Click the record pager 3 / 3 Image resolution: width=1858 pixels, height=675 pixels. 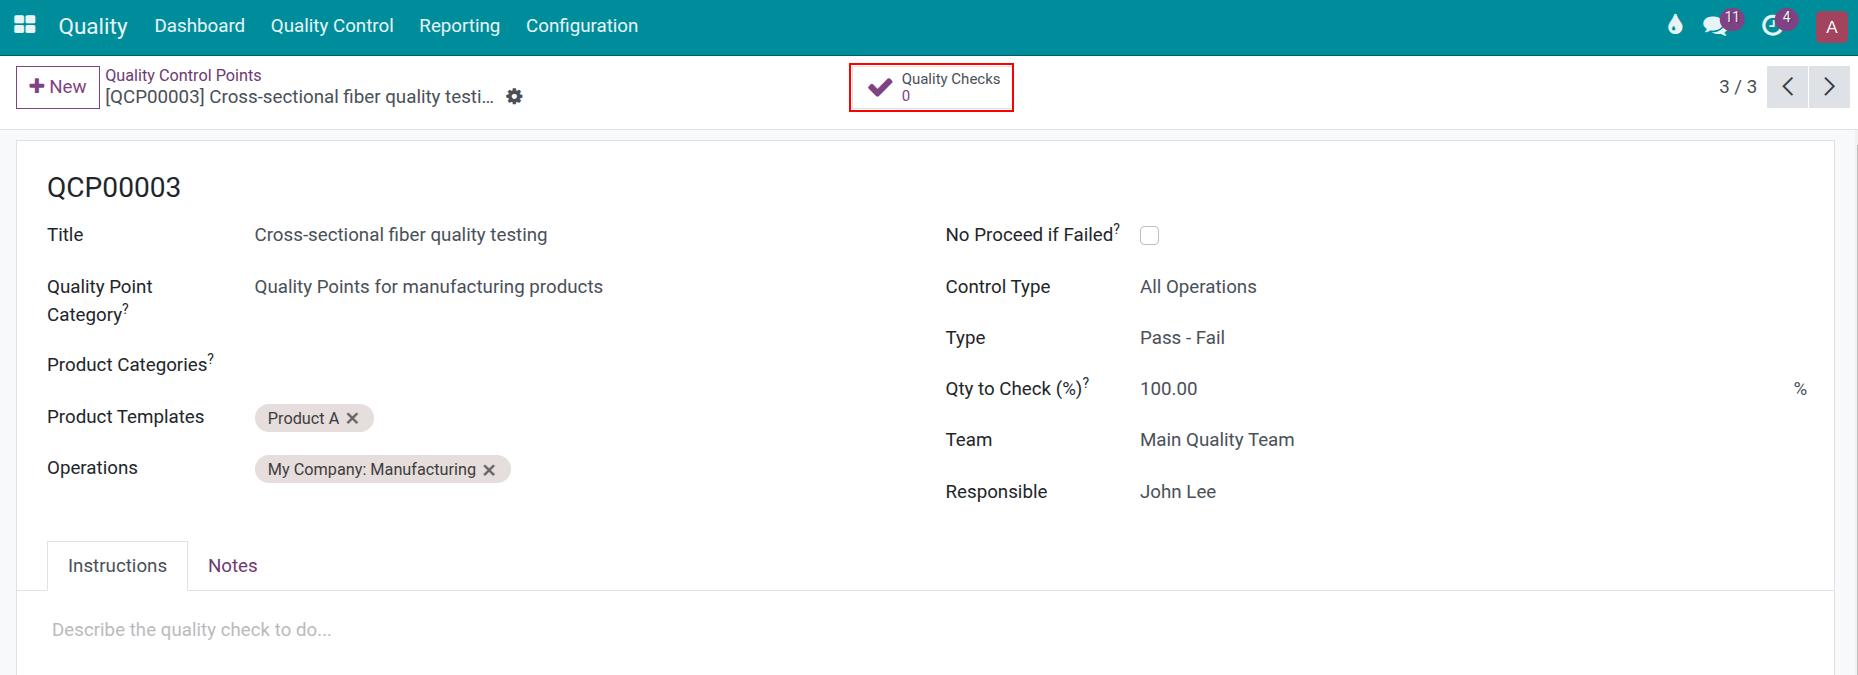tap(1737, 87)
